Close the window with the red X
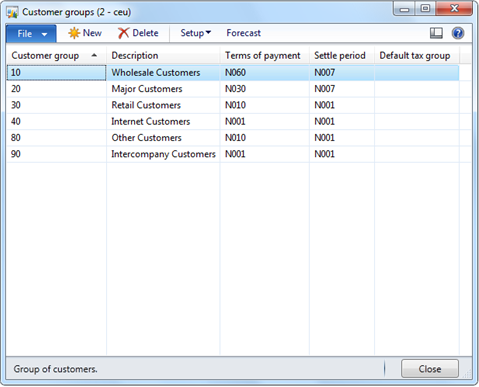Screen dimensions: 479x387 point(454,9)
